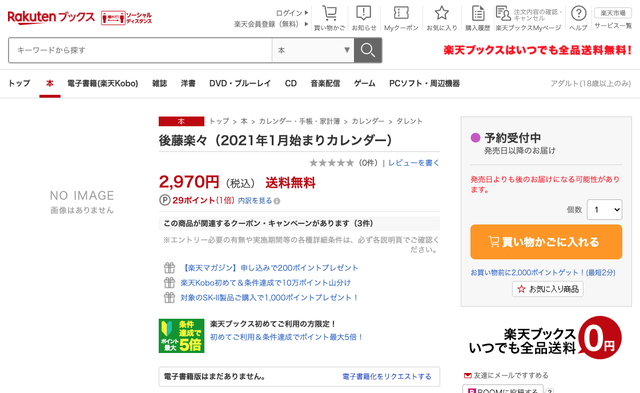Click the magnifying glass search button

(368, 50)
